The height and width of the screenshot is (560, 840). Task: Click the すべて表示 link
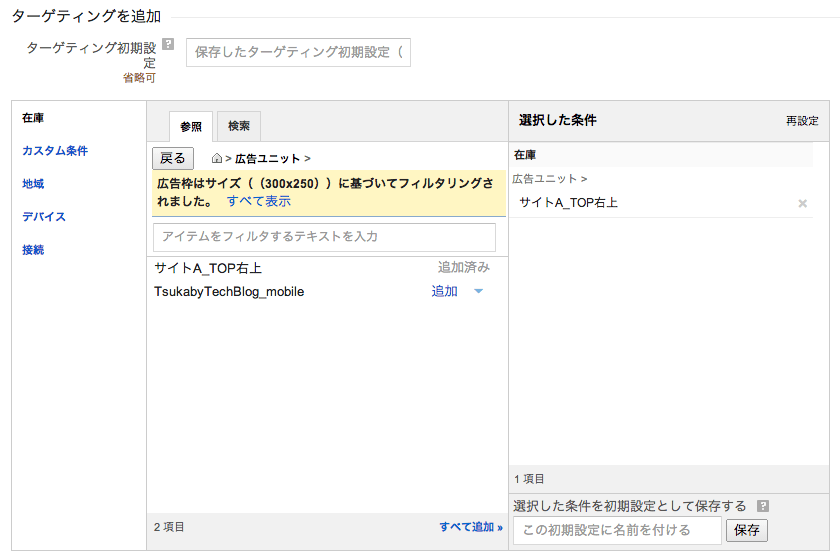(x=258, y=201)
